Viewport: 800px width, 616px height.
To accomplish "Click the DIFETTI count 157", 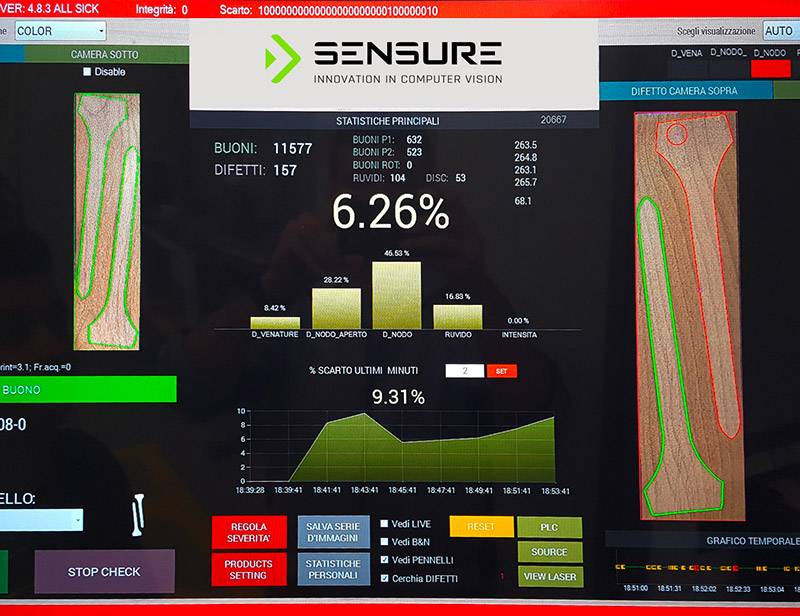I will click(285, 170).
